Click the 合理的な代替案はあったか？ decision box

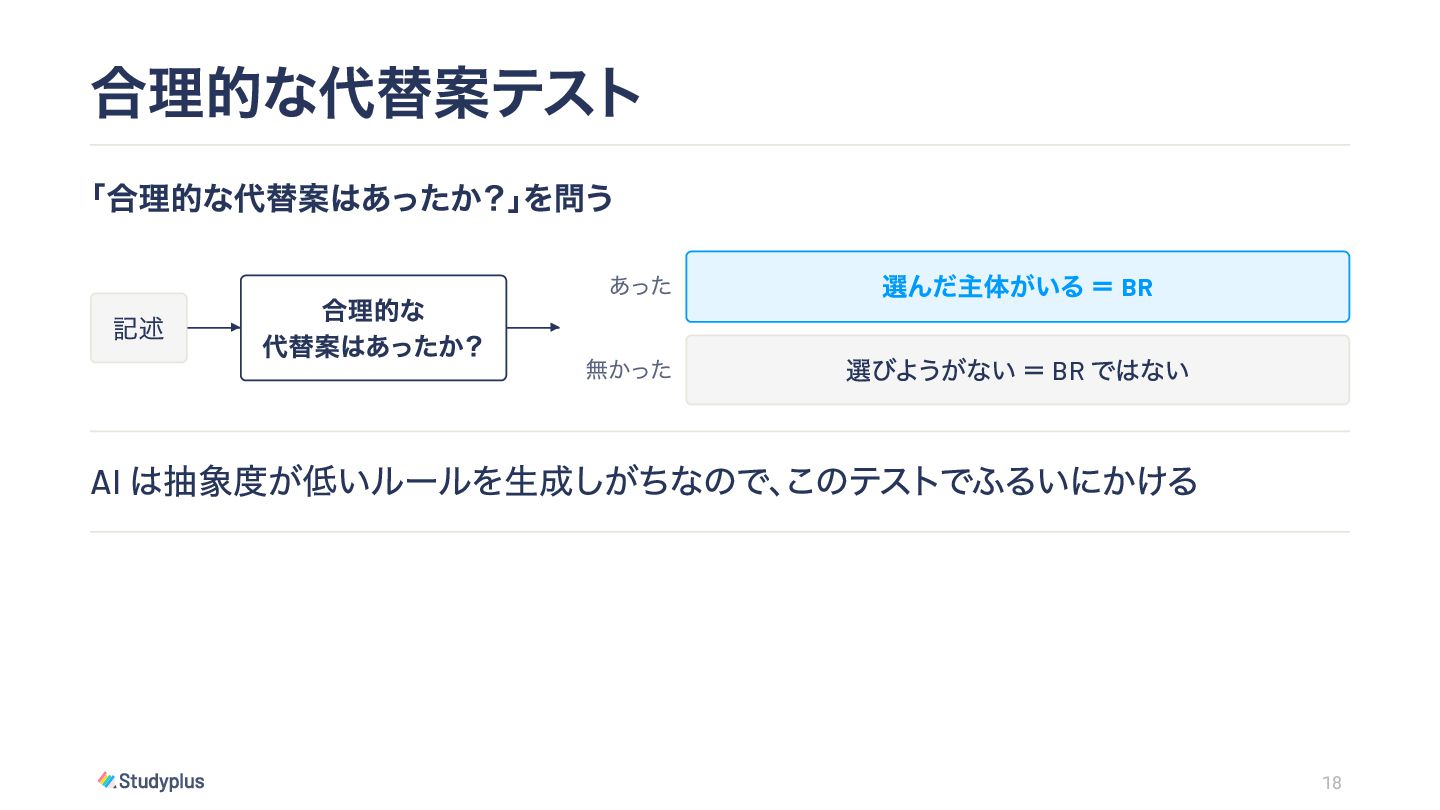pyautogui.click(x=373, y=328)
